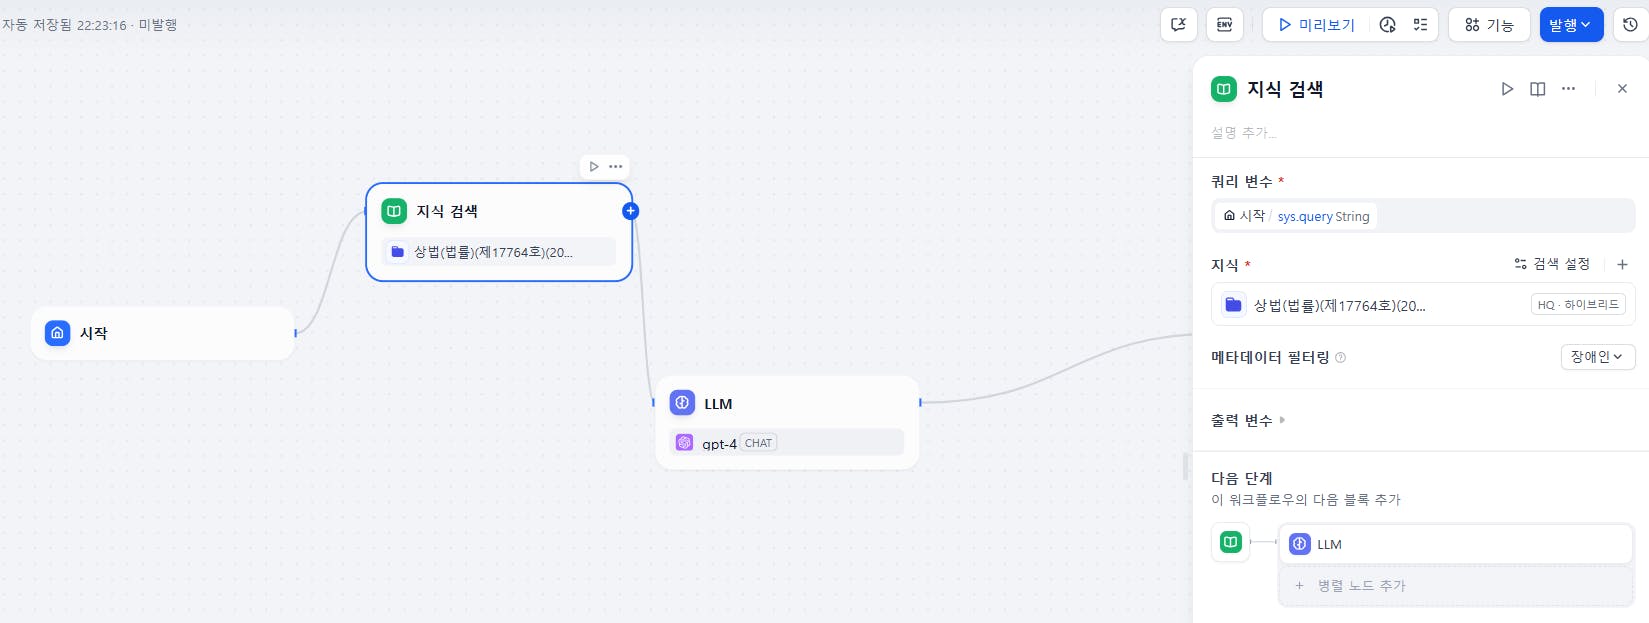Select the 지식 검색 node on the canvas

[x=499, y=232]
